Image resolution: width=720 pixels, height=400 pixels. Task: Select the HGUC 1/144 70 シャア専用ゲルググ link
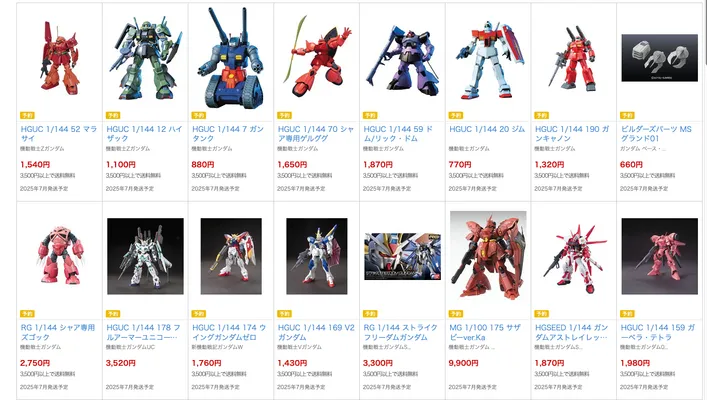[x=315, y=134]
